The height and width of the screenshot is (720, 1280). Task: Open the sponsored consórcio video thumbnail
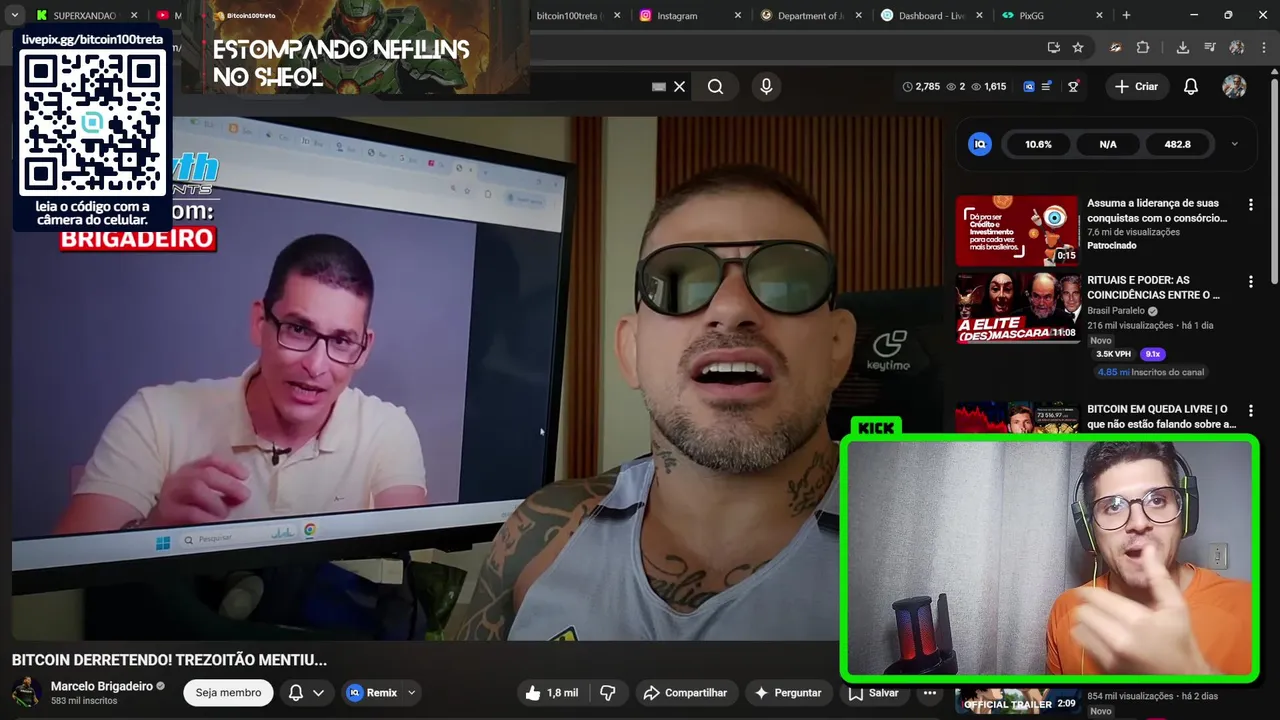click(x=1017, y=231)
